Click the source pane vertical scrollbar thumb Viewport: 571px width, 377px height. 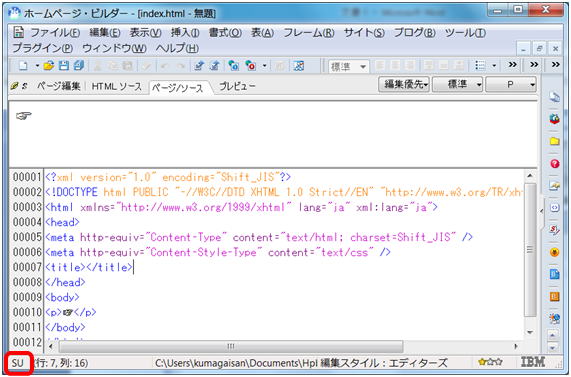[x=530, y=250]
